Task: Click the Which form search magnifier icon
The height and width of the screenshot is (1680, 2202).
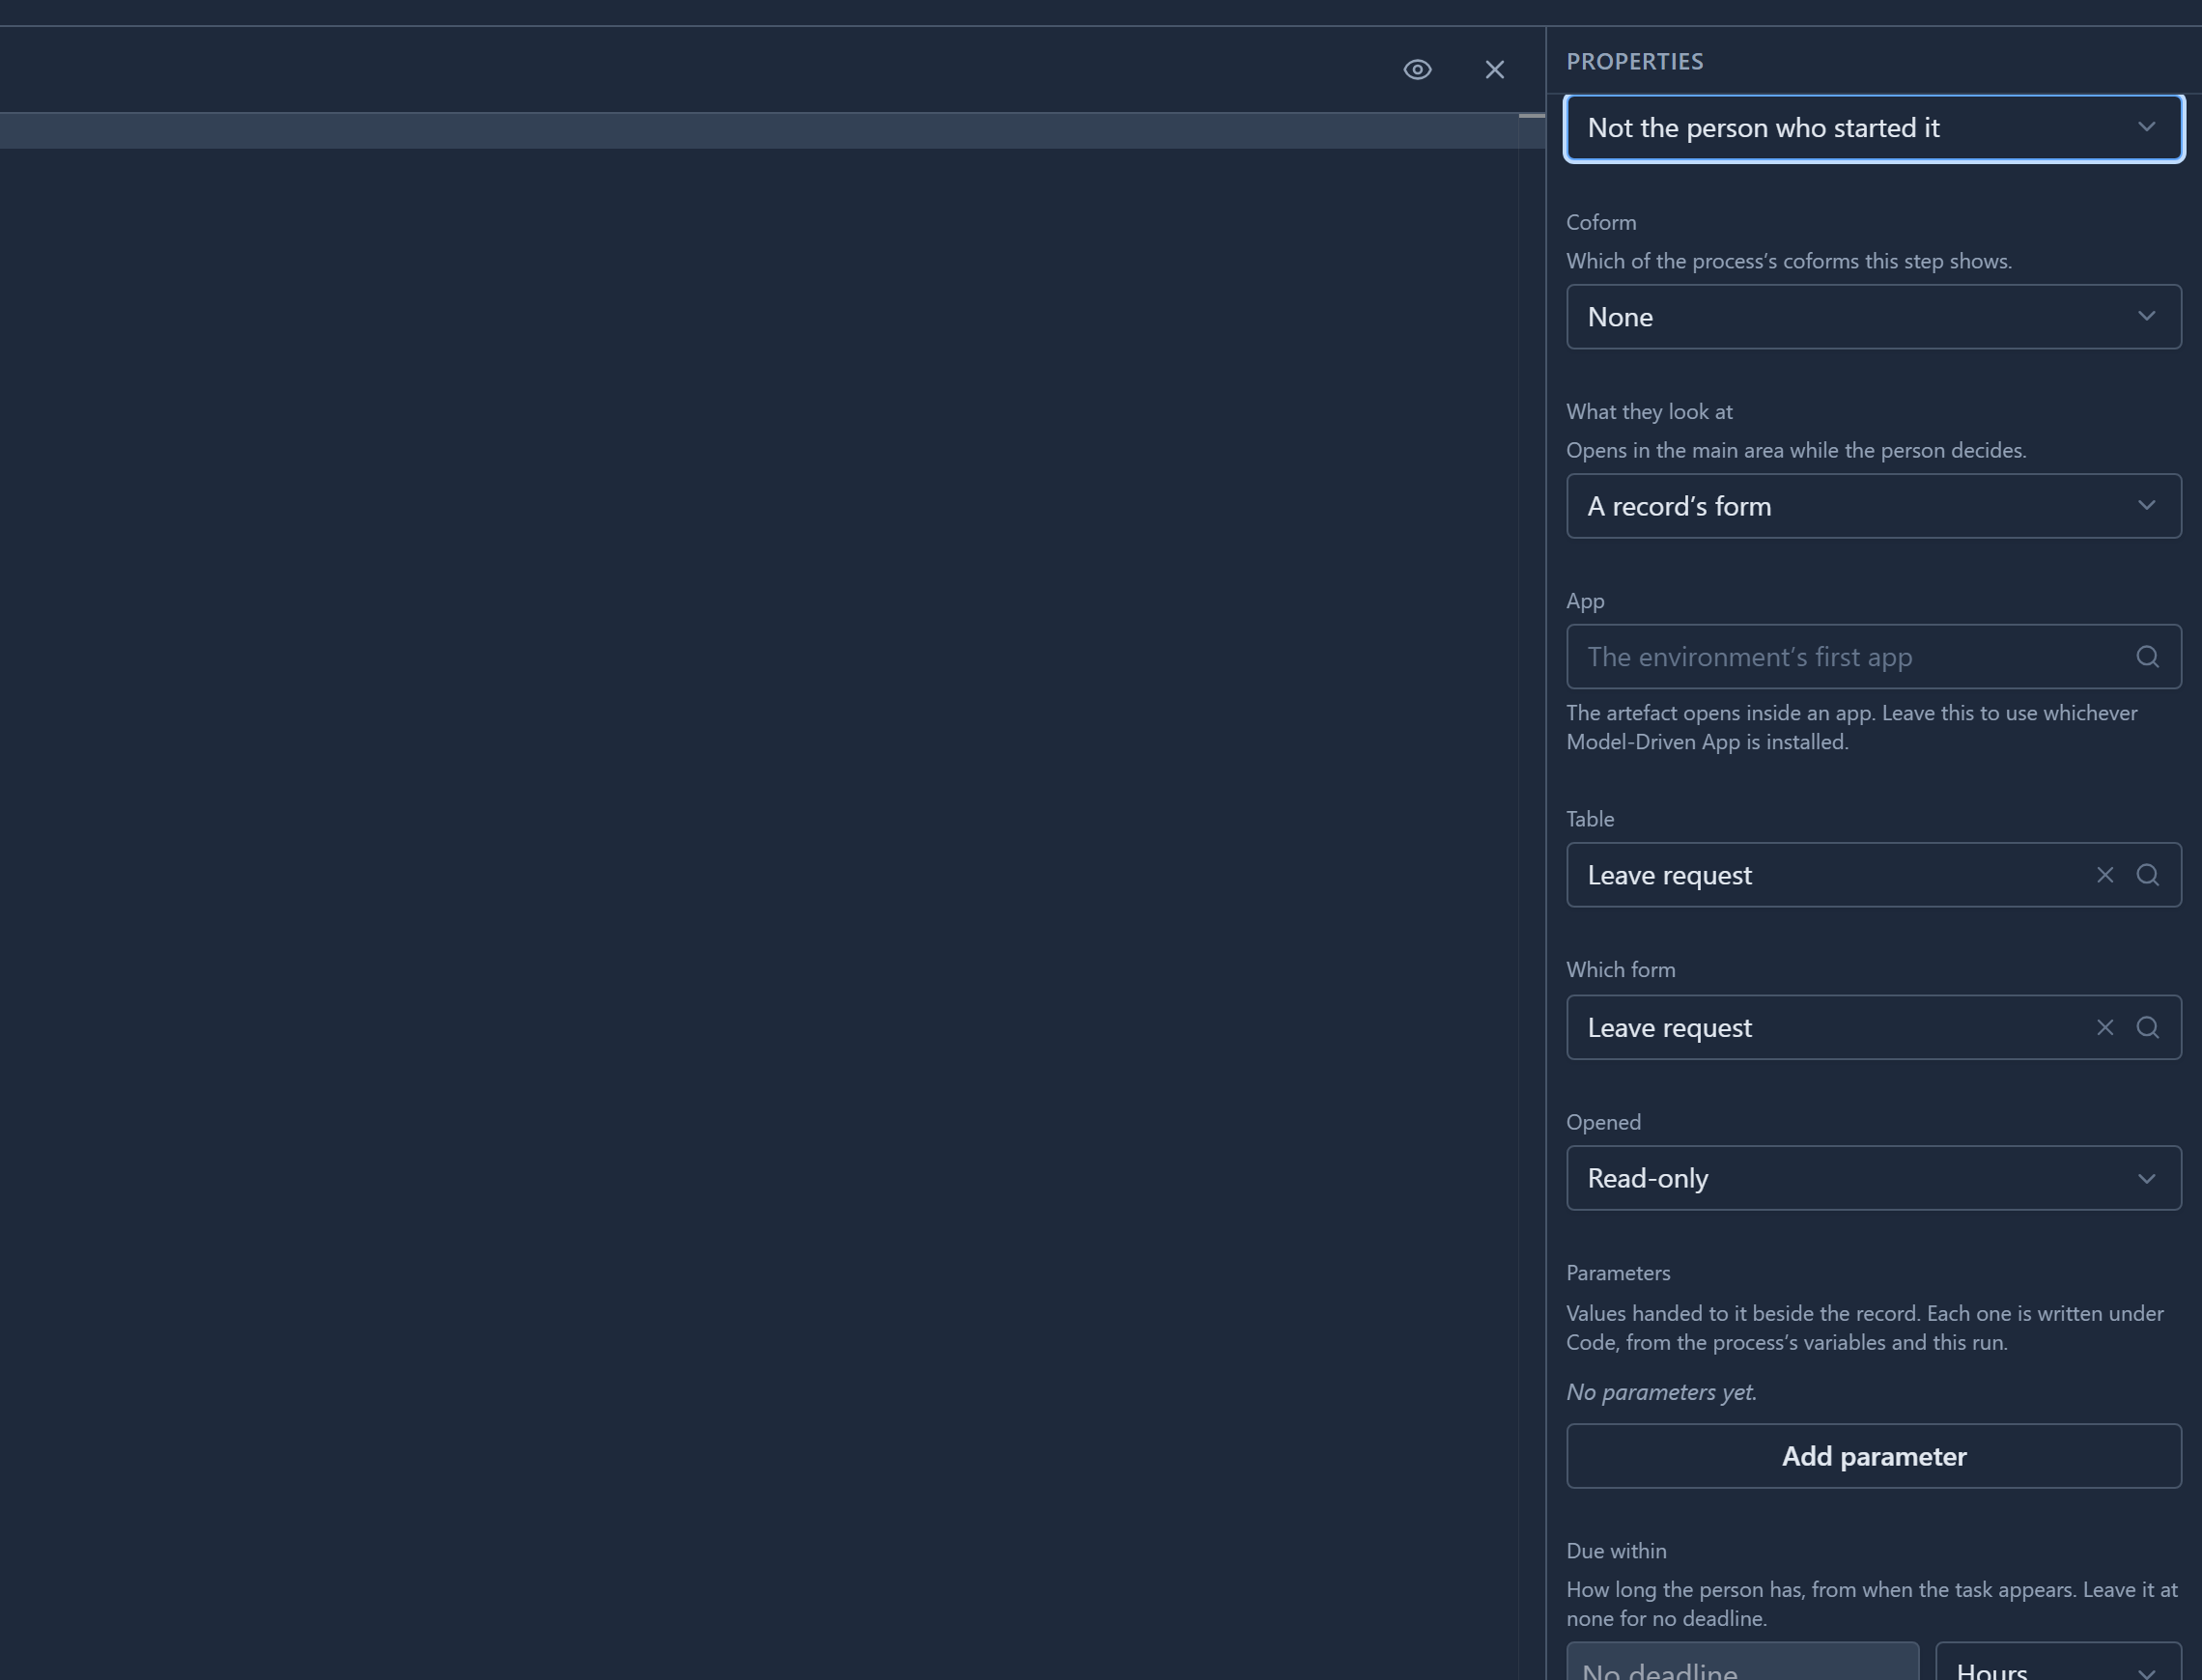Action: pos(2147,1027)
